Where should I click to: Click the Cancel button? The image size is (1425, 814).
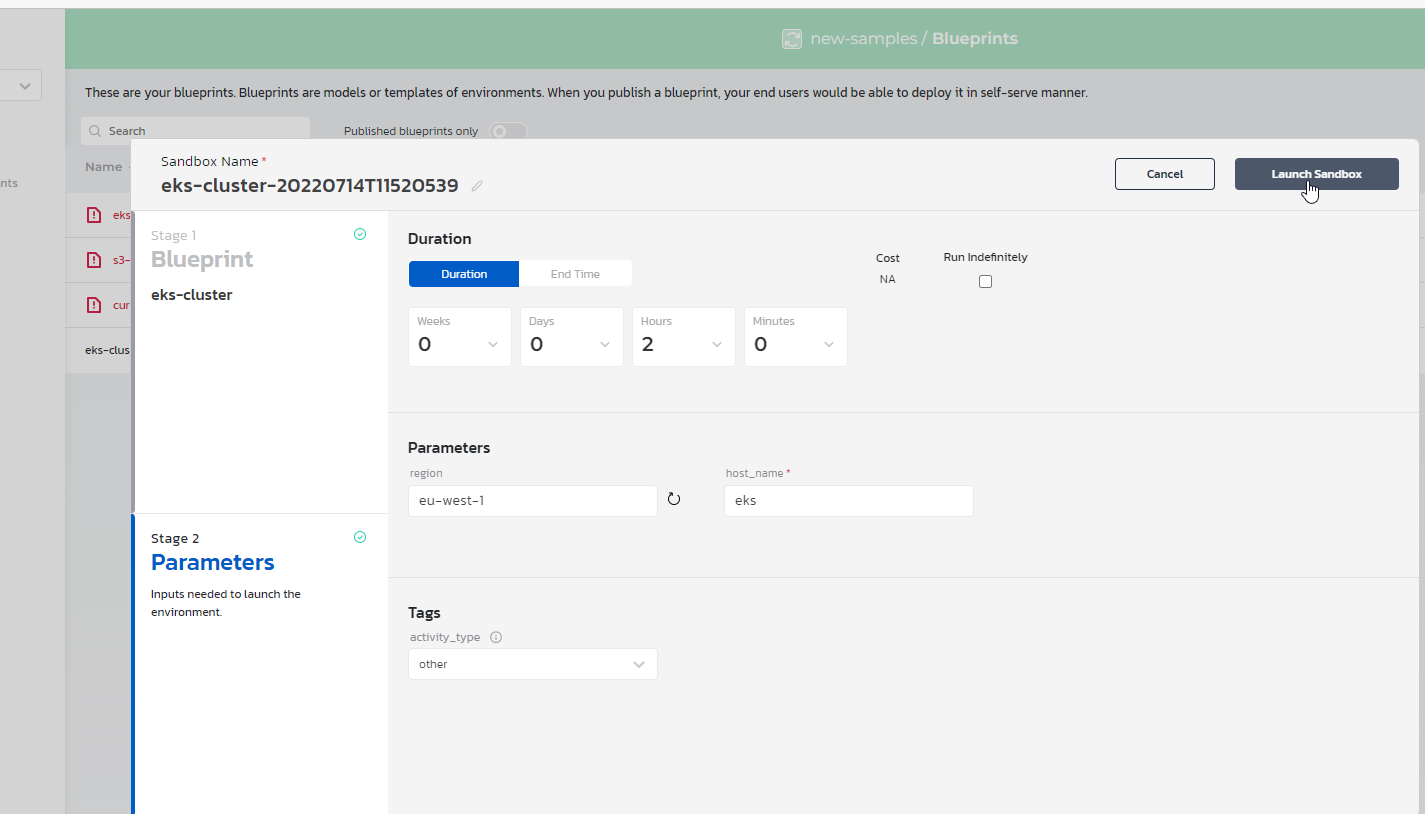(x=1164, y=173)
